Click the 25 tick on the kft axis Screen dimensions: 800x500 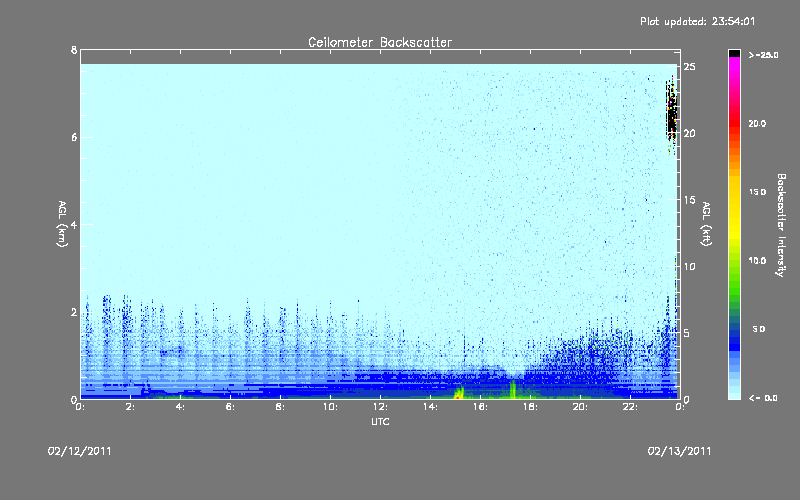(x=689, y=67)
